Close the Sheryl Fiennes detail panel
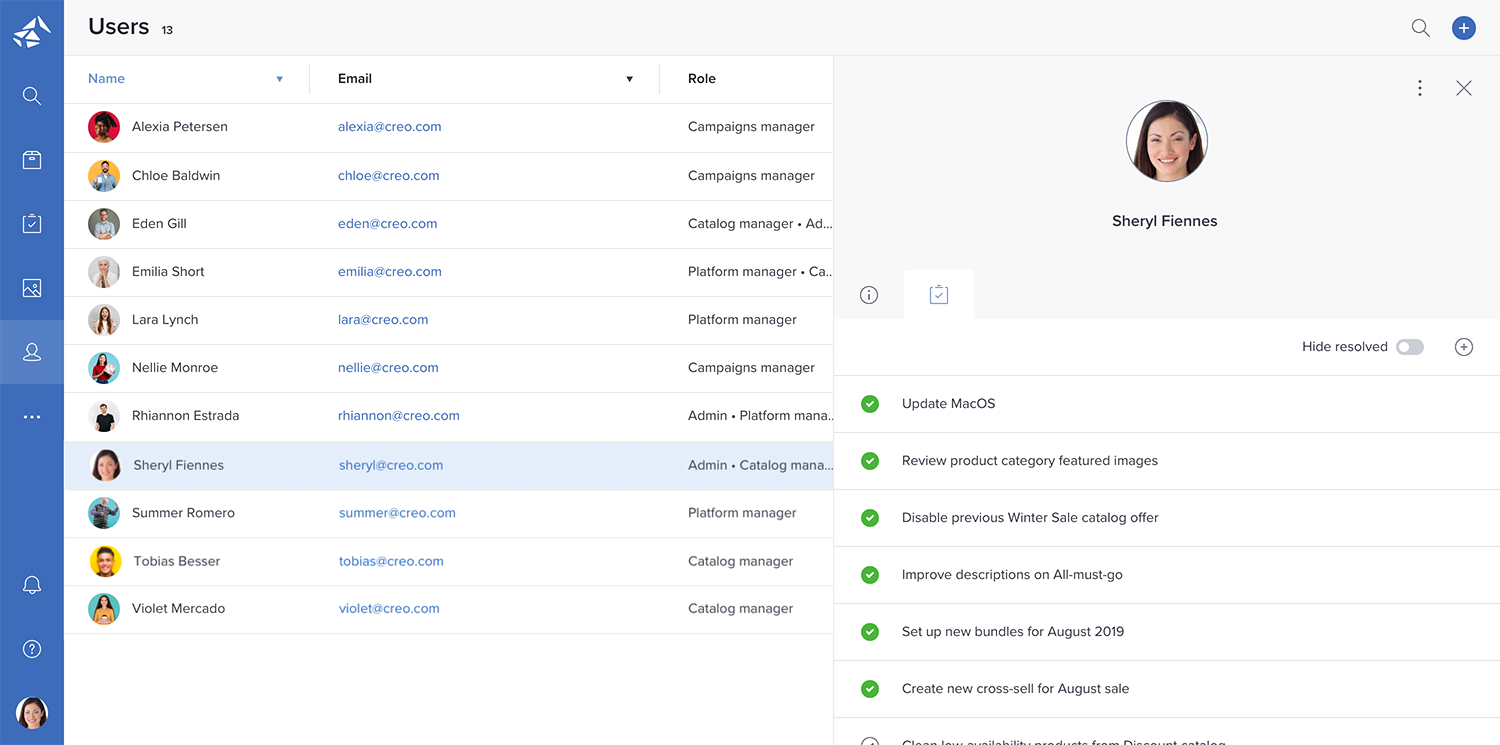 point(1464,88)
